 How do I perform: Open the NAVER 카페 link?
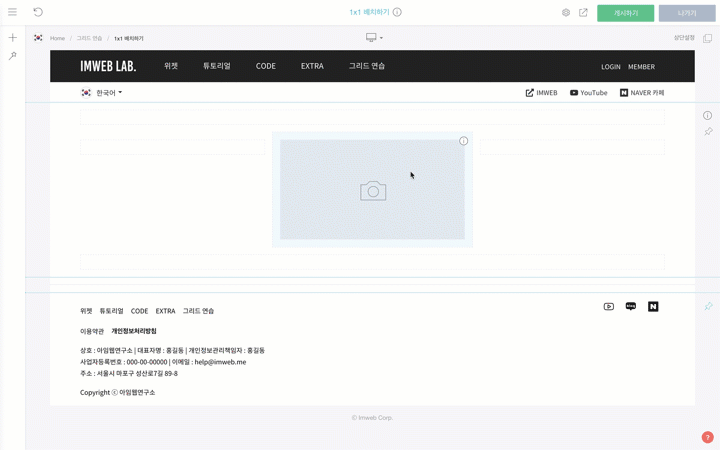(642, 93)
